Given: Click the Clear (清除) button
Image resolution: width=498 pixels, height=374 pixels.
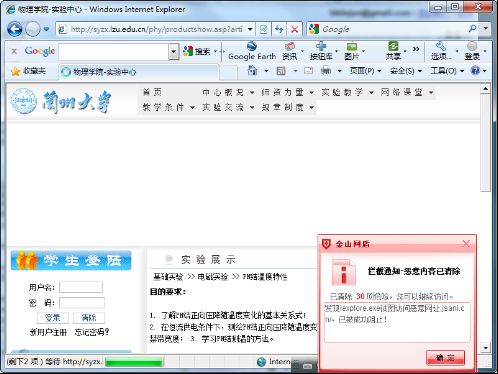Looking at the screenshot, I should pos(89,318).
